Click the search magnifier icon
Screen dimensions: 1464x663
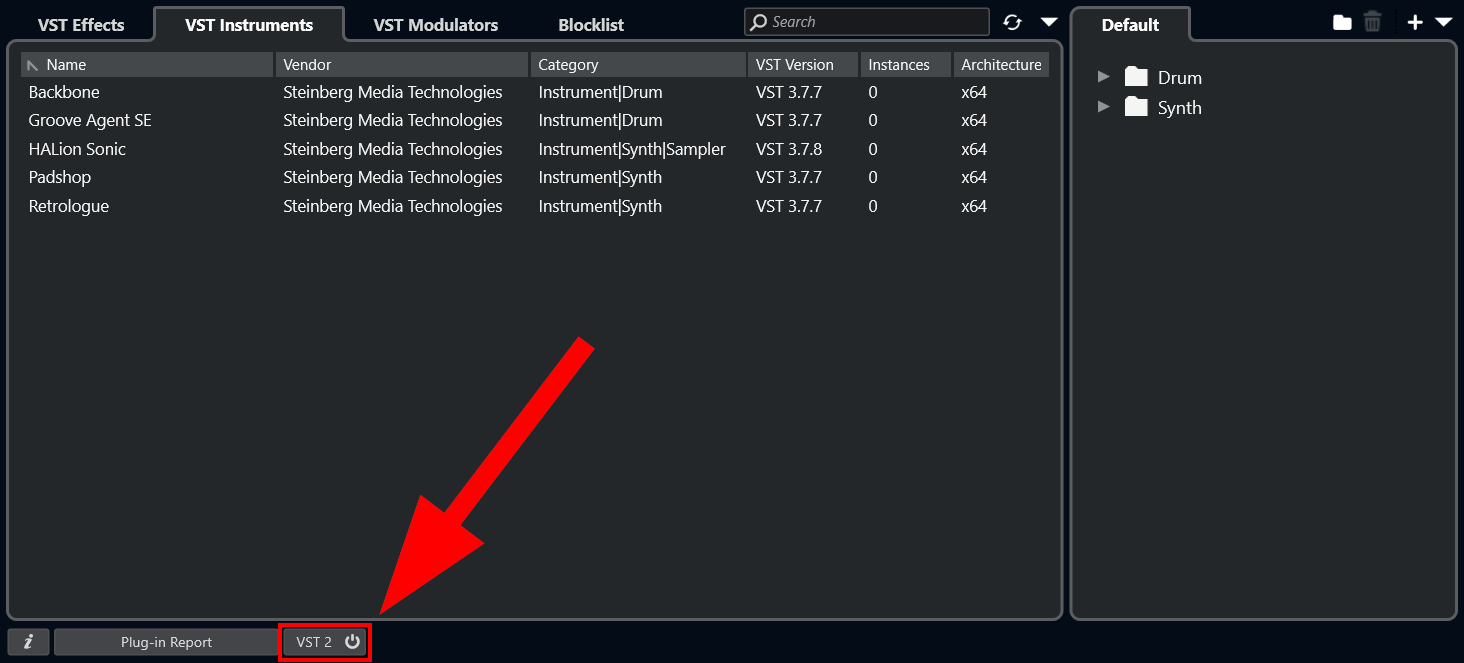[758, 21]
